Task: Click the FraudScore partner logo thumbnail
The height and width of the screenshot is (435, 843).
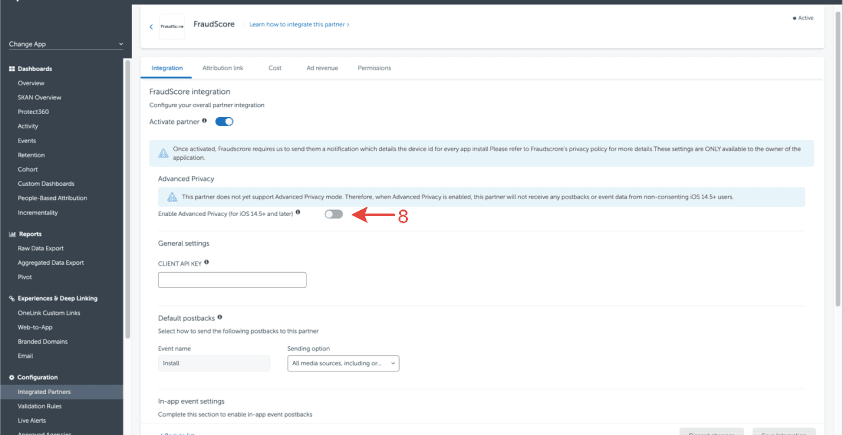Action: 172,26
